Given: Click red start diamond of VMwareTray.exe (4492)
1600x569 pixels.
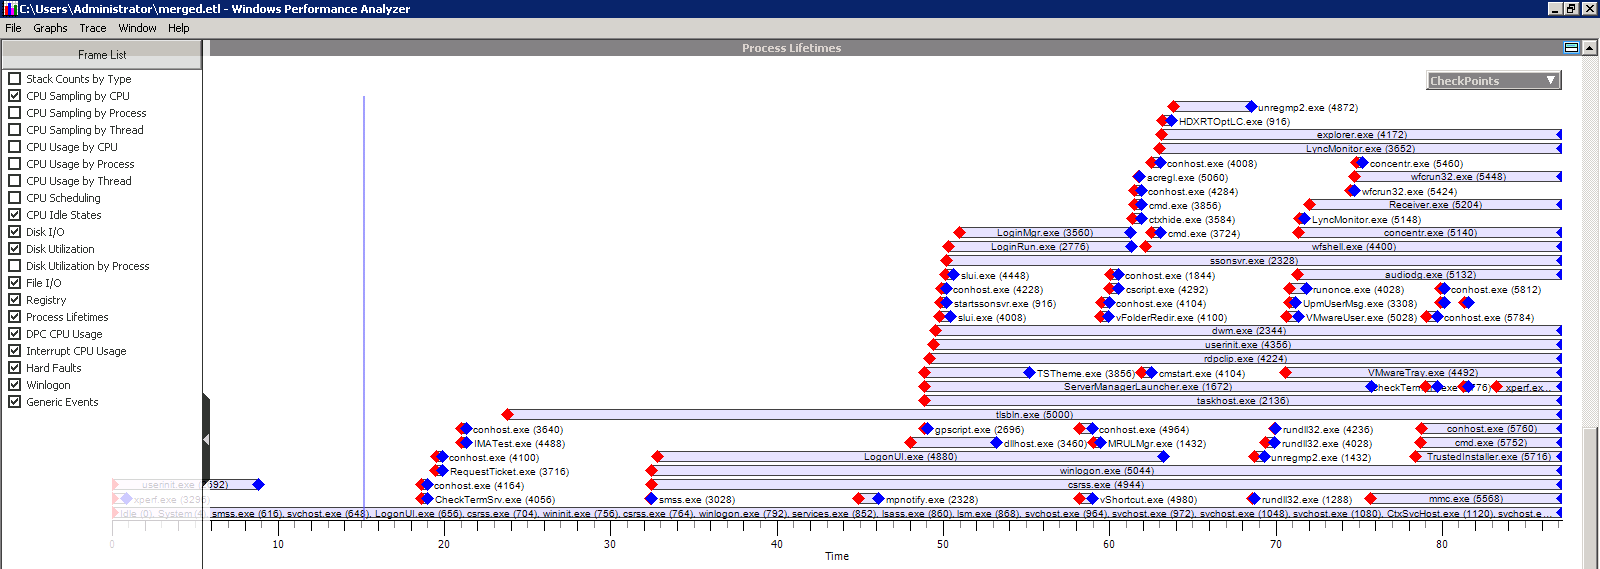Looking at the screenshot, I should 1286,372.
